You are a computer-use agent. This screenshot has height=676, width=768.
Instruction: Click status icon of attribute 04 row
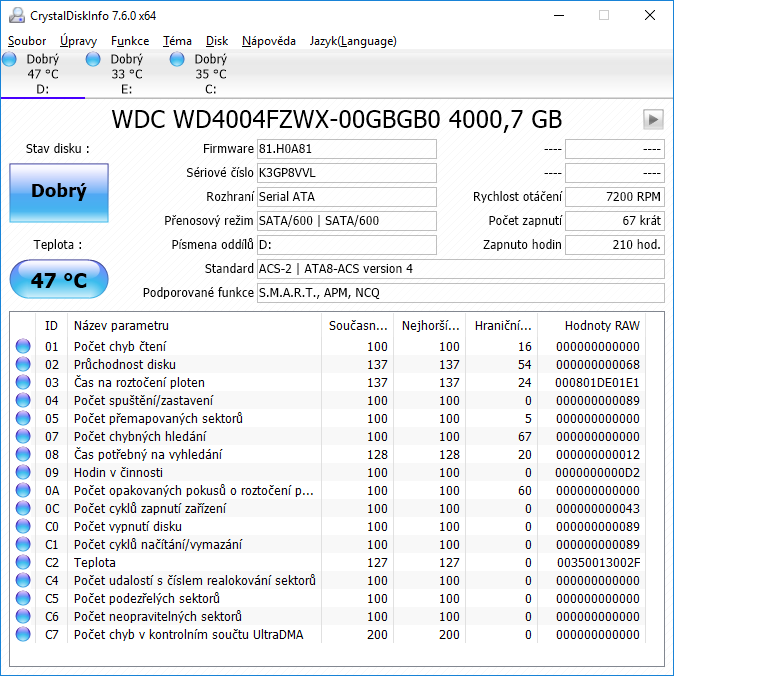(x=23, y=400)
